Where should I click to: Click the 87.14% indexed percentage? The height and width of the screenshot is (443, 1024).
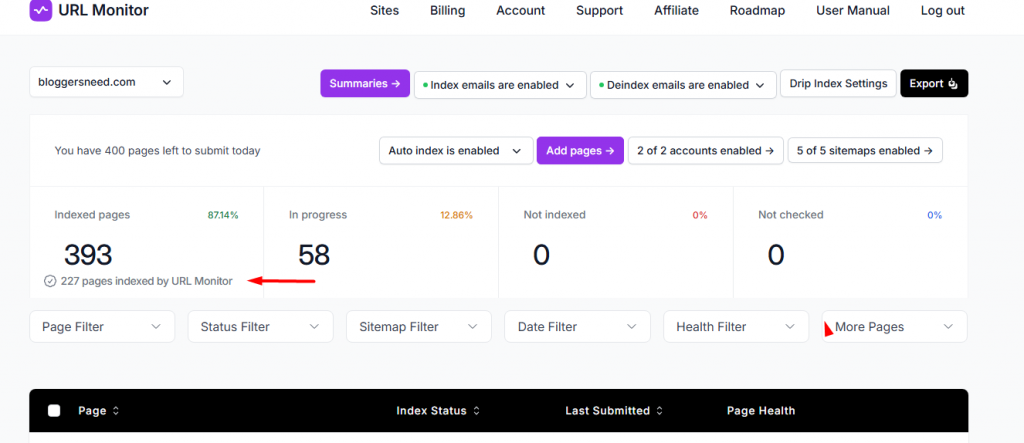point(223,215)
